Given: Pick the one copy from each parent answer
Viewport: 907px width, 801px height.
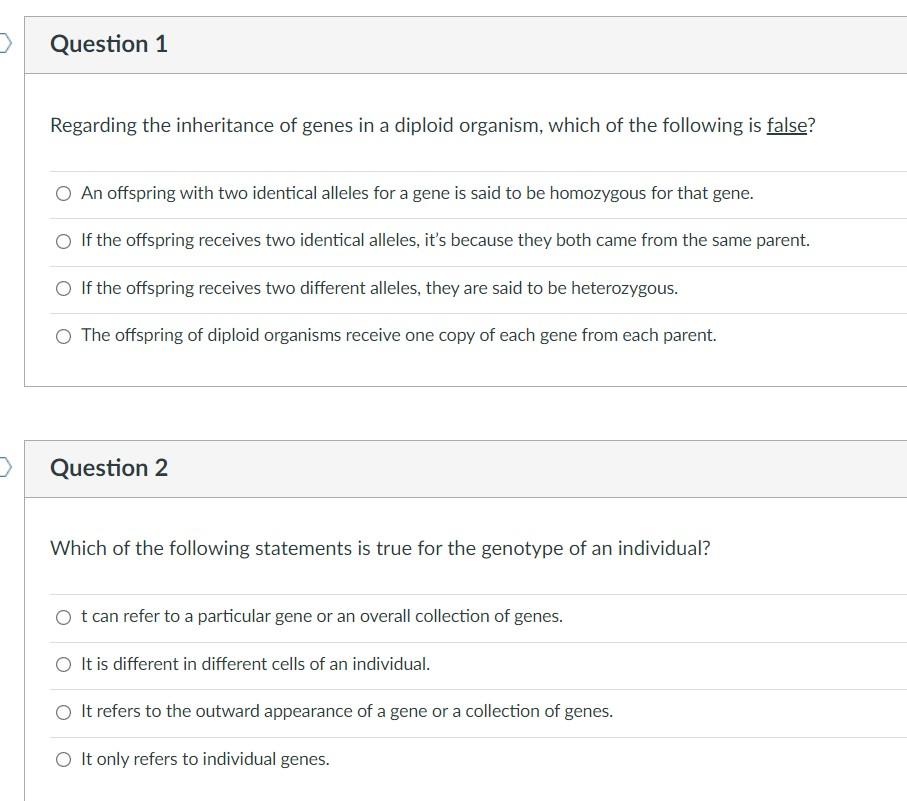Looking at the screenshot, I should click(x=63, y=335).
